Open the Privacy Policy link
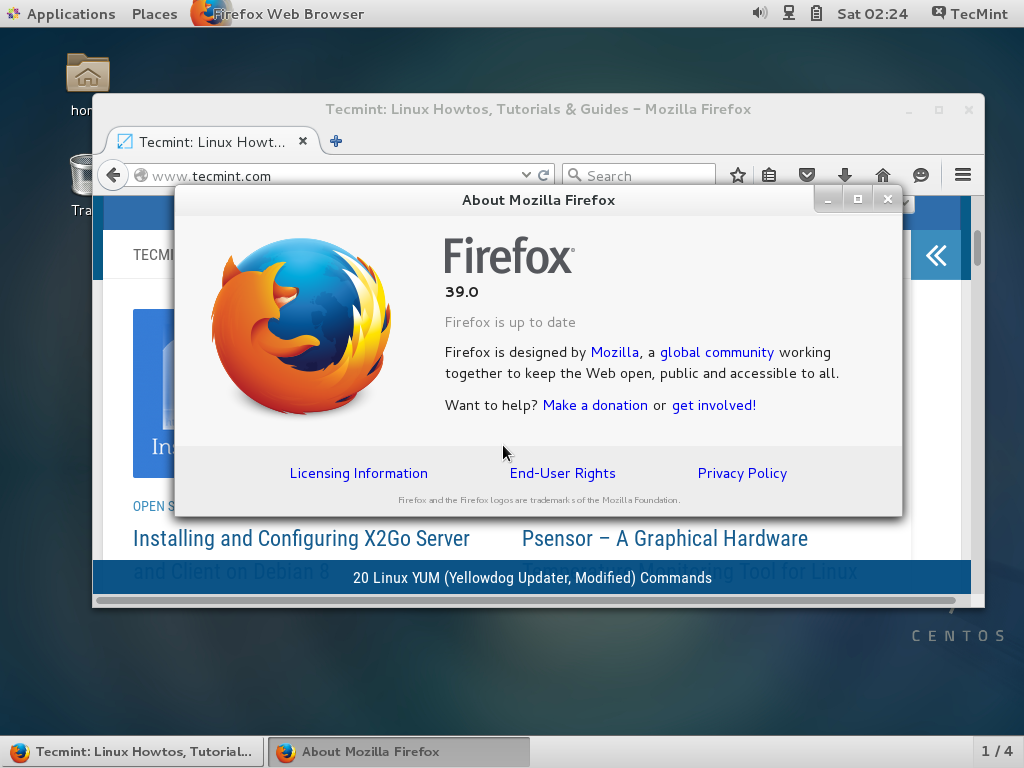This screenshot has width=1024, height=768. pos(742,473)
